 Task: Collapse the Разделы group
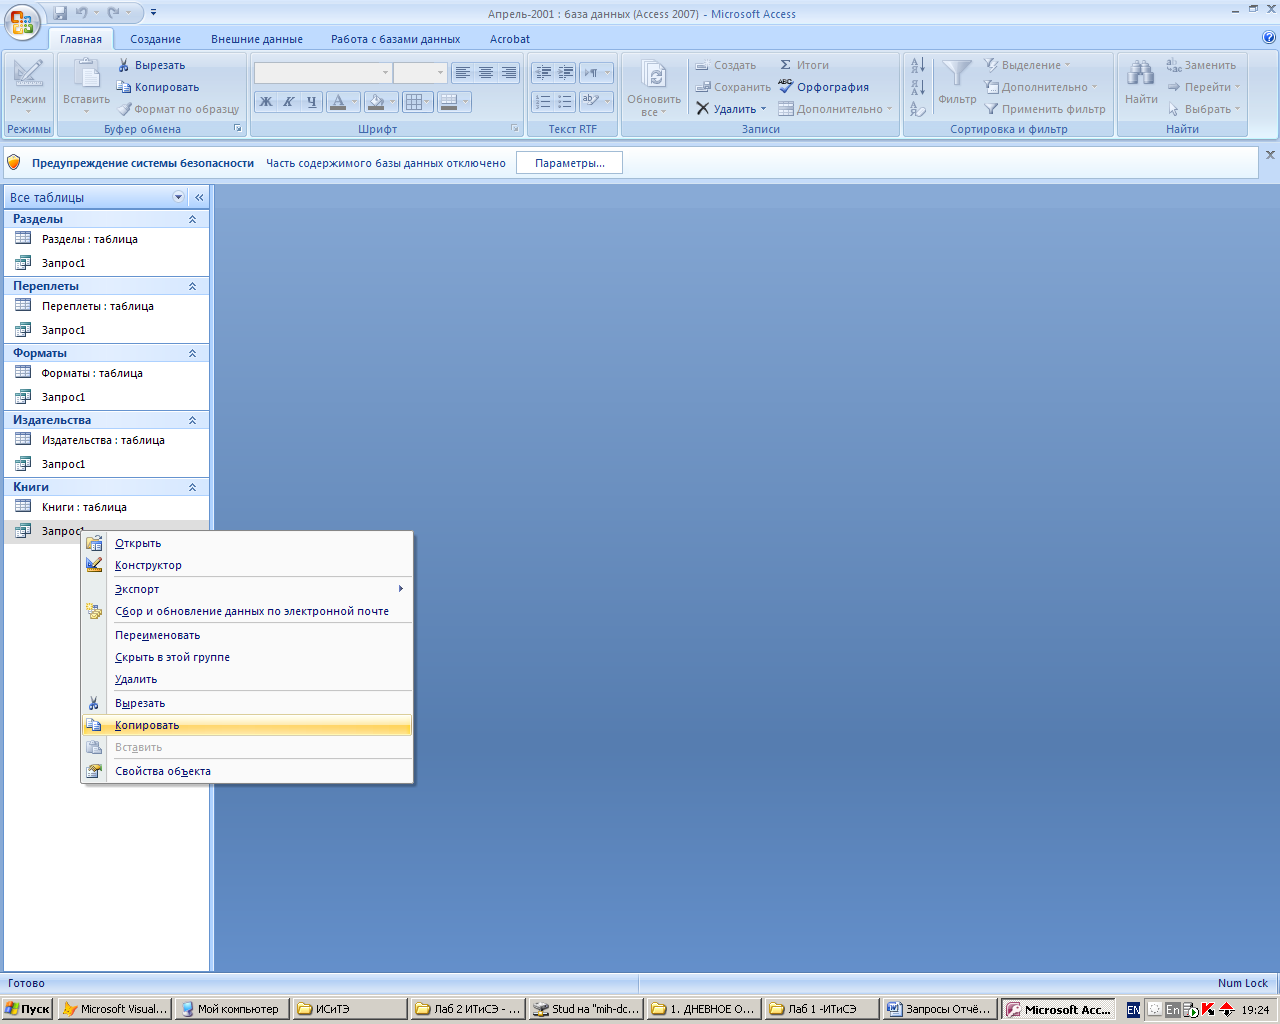pyautogui.click(x=192, y=219)
